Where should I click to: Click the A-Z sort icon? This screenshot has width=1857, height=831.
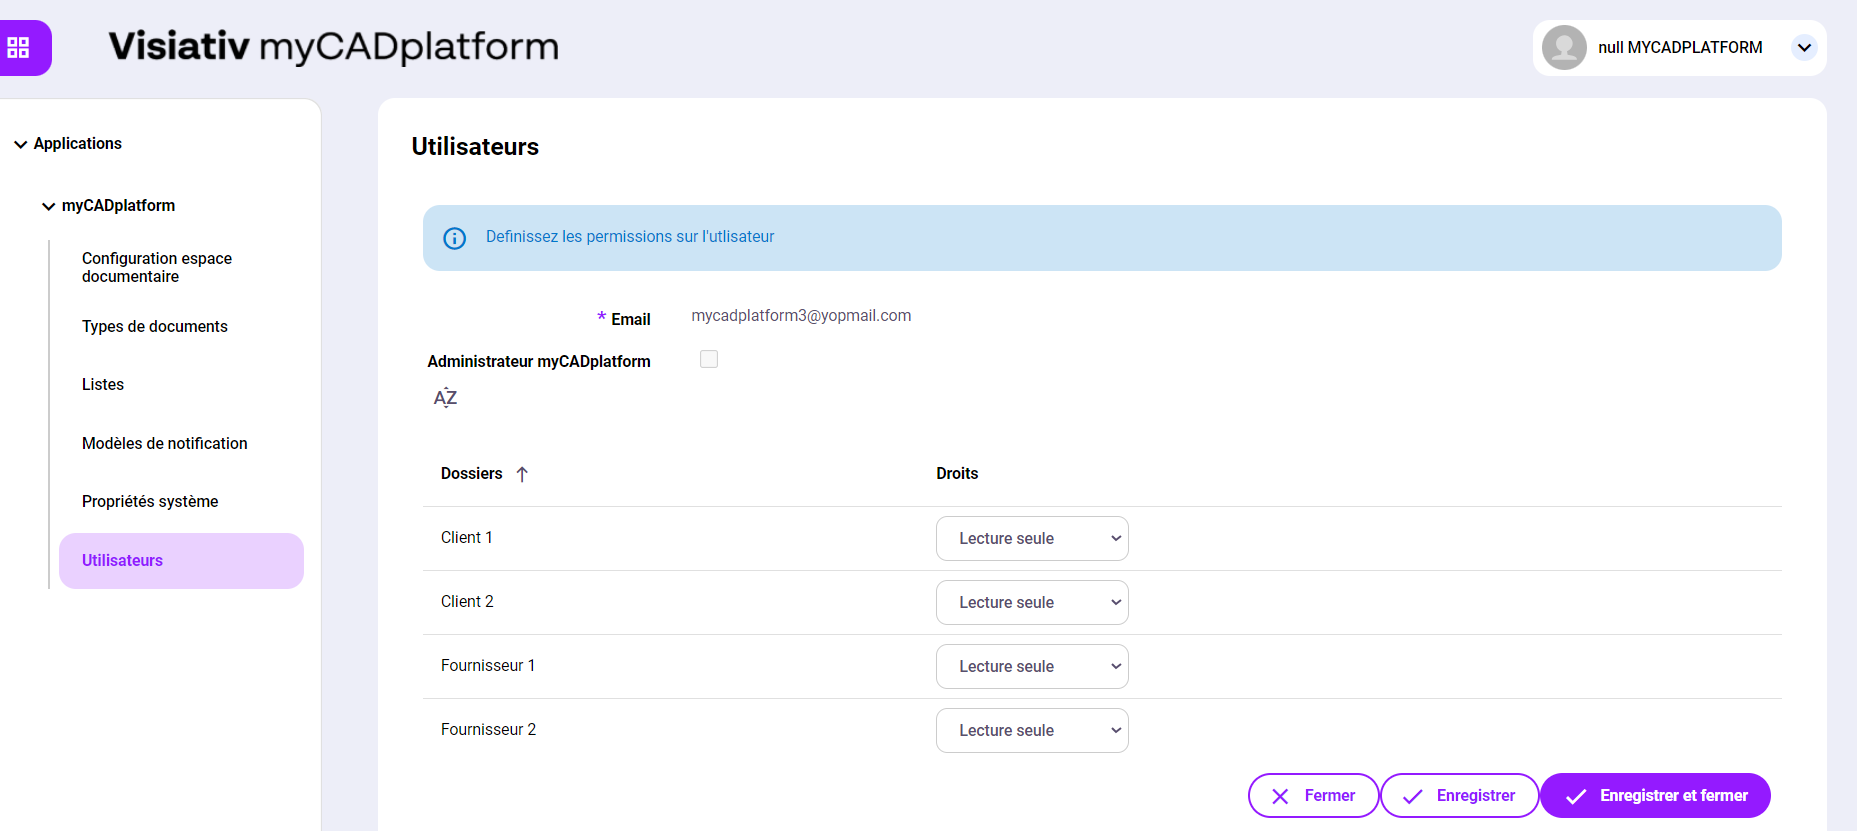pos(445,398)
